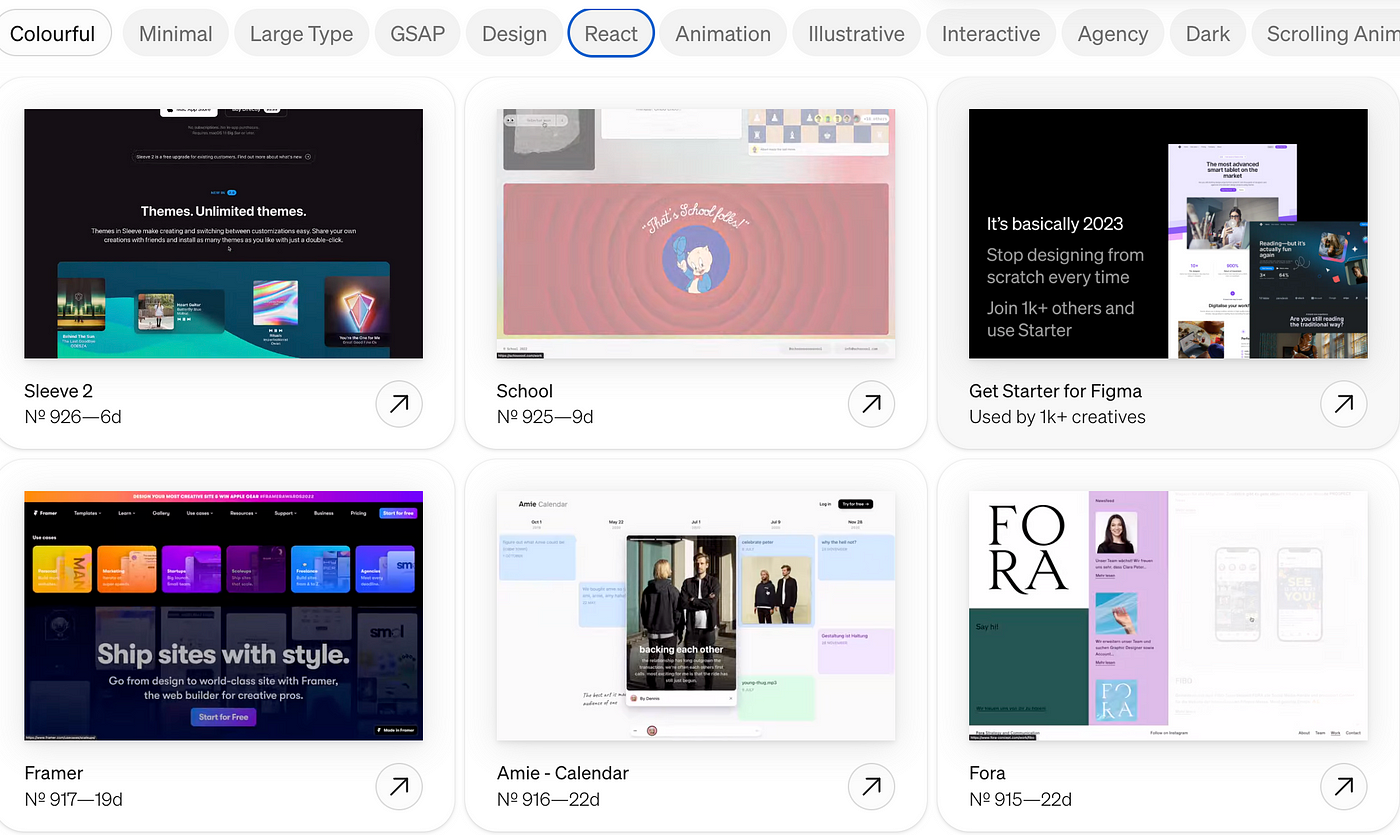Open the Fora preview thumbnail
Image resolution: width=1400 pixels, height=835 pixels.
click(x=1168, y=616)
